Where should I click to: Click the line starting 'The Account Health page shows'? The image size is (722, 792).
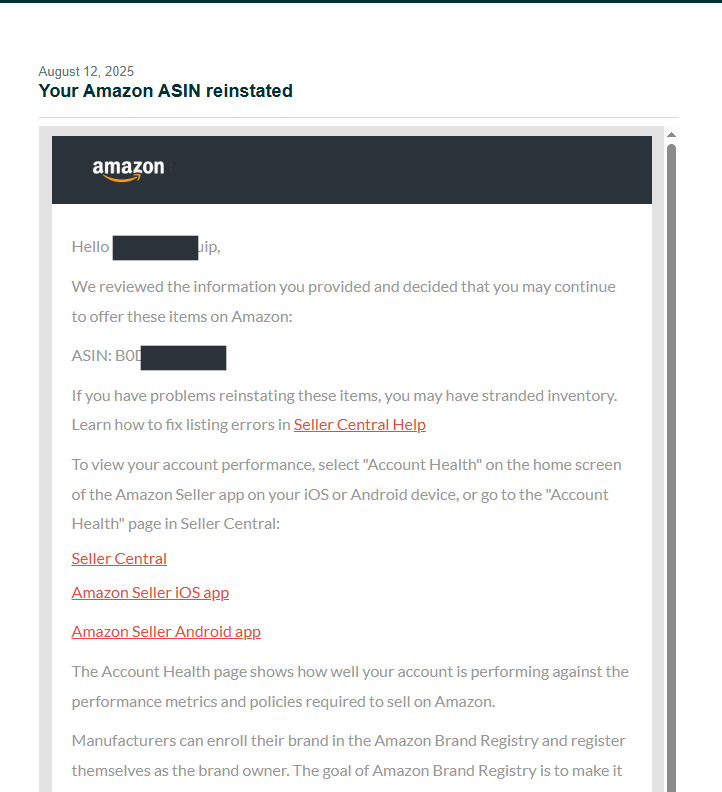pyautogui.click(x=350, y=672)
